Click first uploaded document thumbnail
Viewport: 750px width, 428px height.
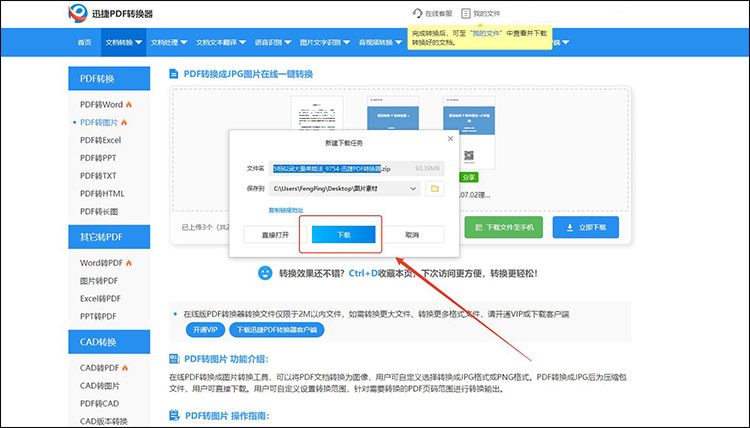(x=317, y=113)
